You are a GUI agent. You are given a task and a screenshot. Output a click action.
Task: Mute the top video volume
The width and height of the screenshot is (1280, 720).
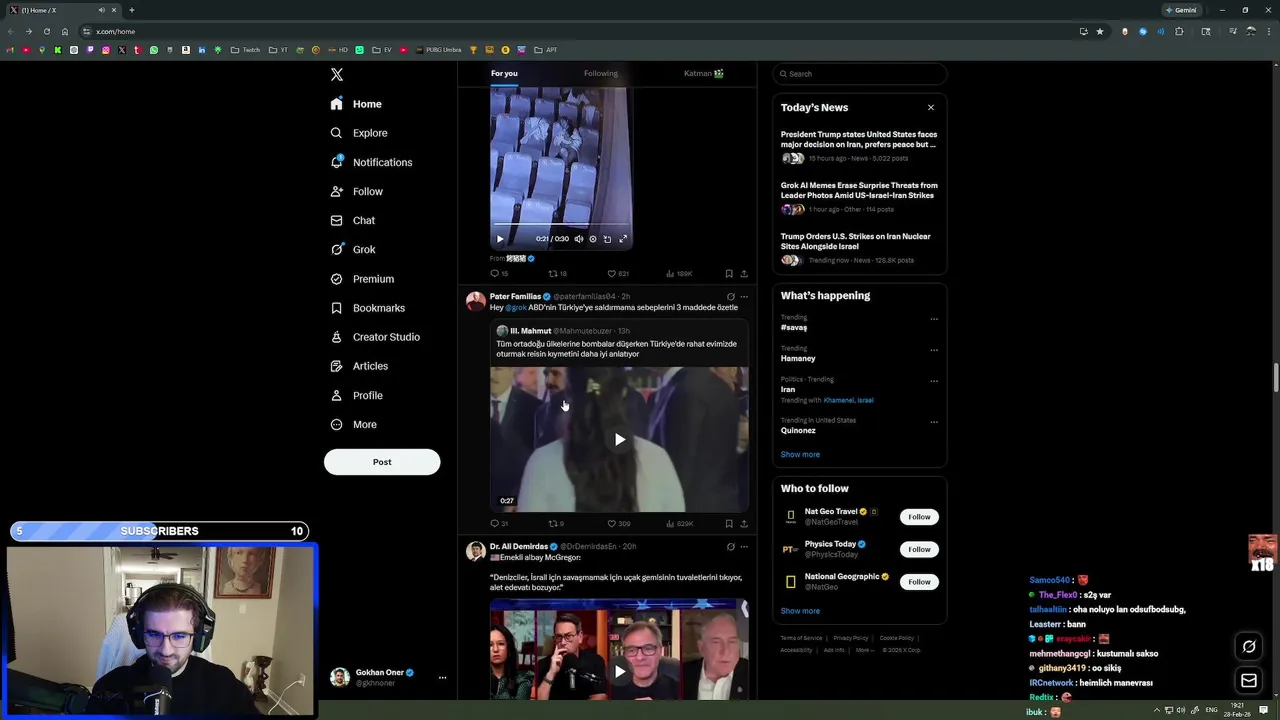(578, 239)
